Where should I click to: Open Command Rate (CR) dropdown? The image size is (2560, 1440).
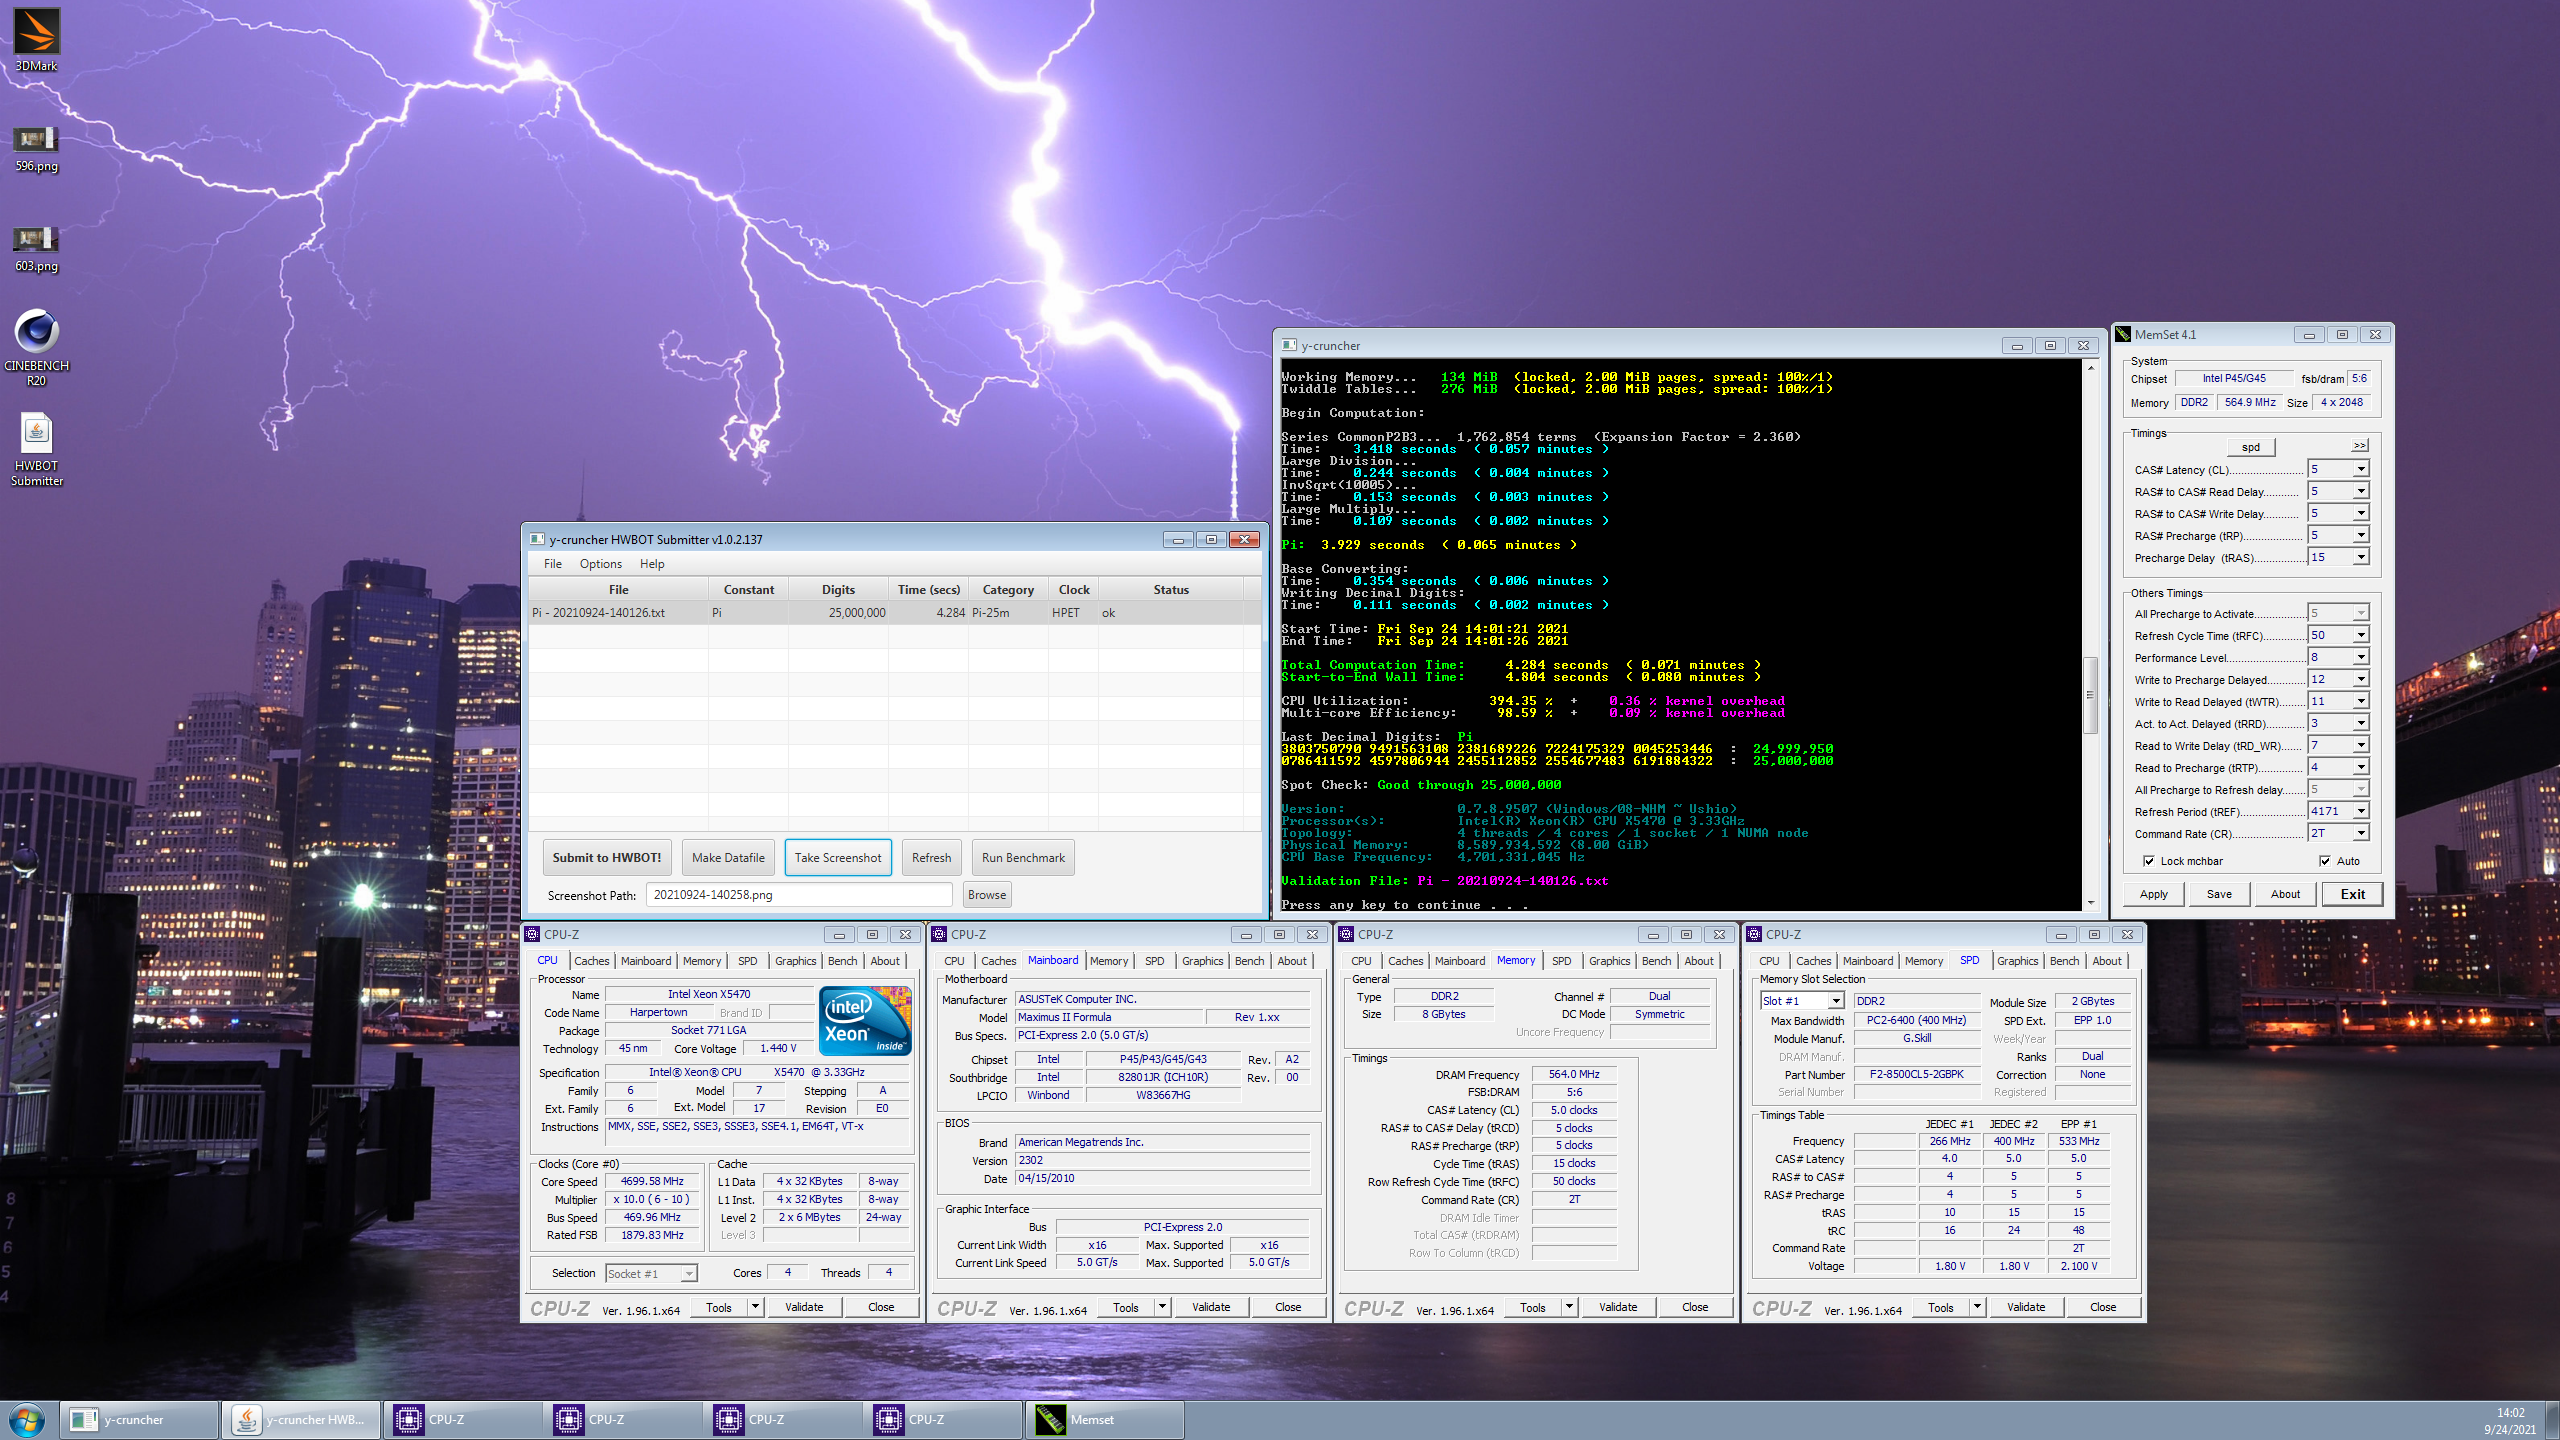[x=2361, y=834]
